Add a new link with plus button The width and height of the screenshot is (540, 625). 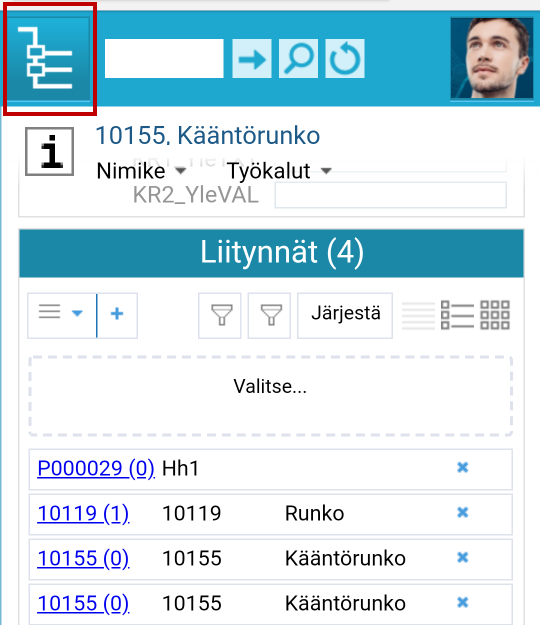[117, 316]
